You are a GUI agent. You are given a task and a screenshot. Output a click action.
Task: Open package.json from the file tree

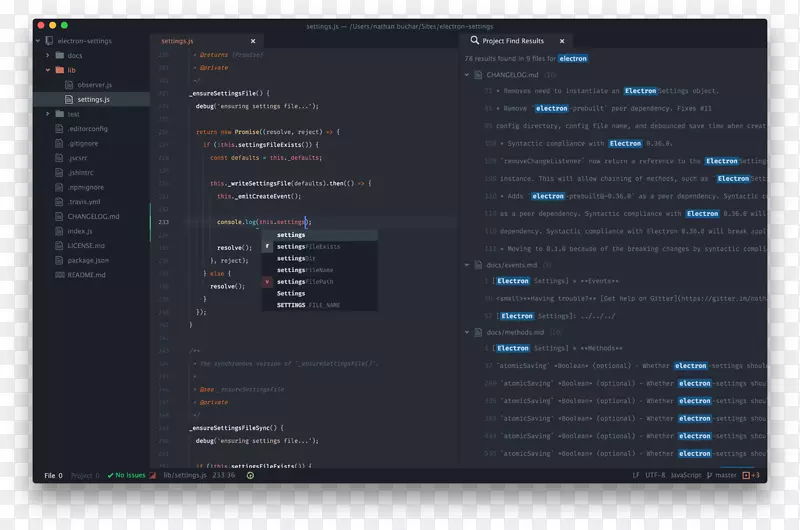coord(88,260)
